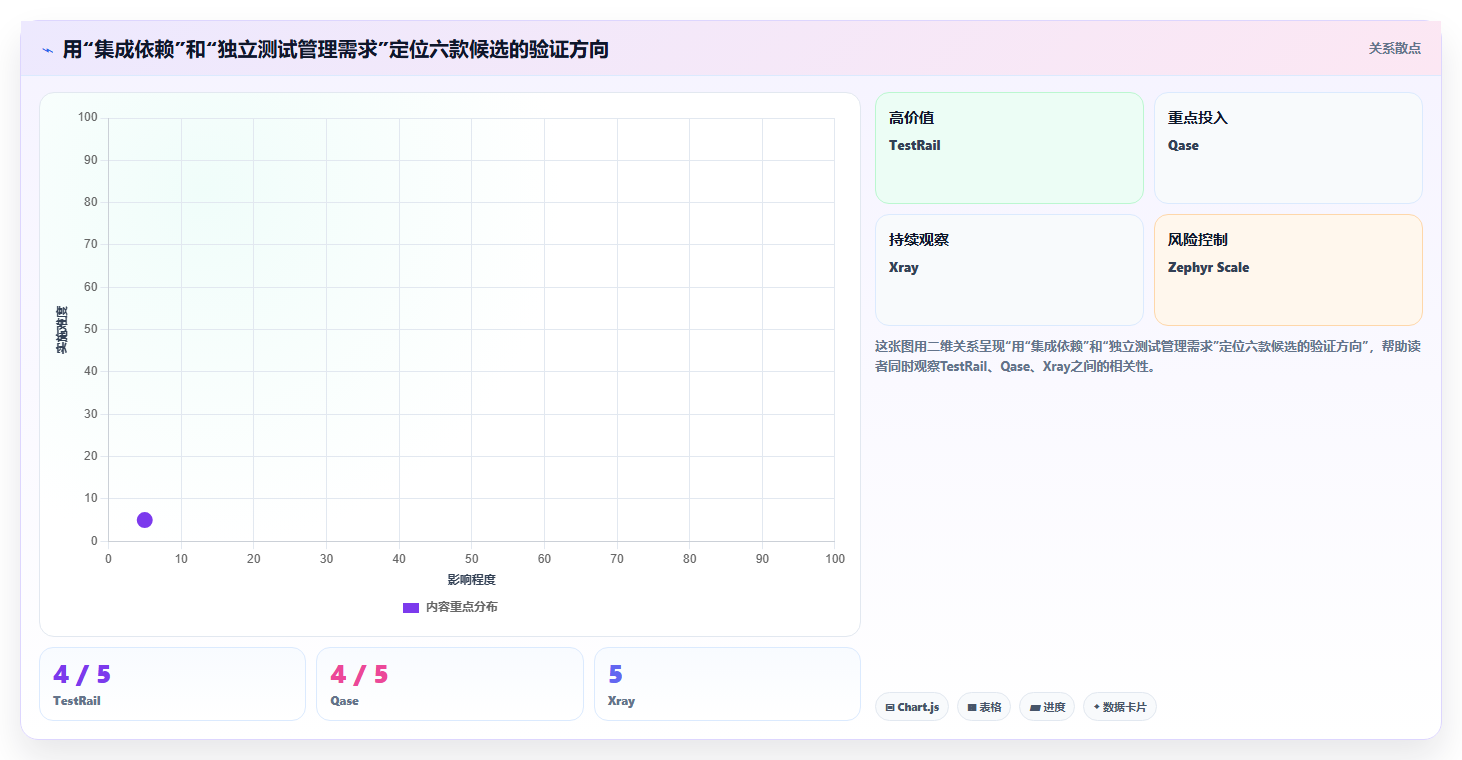Screen dimensions: 1462x760
Task: Click the chart title heading text
Action: (x=336, y=49)
